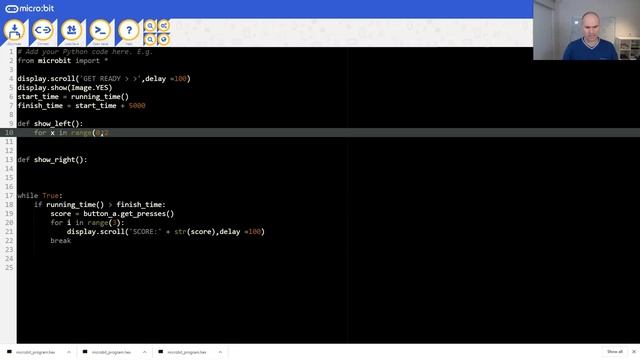Click the webcam video thumbnail
The height and width of the screenshot is (360, 640).
(x=587, y=30)
